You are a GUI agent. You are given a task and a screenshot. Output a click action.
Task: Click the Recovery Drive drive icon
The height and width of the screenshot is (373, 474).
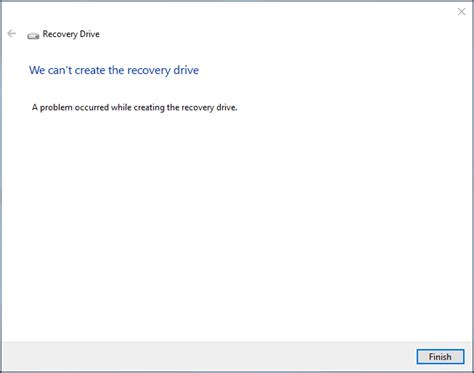click(x=33, y=35)
